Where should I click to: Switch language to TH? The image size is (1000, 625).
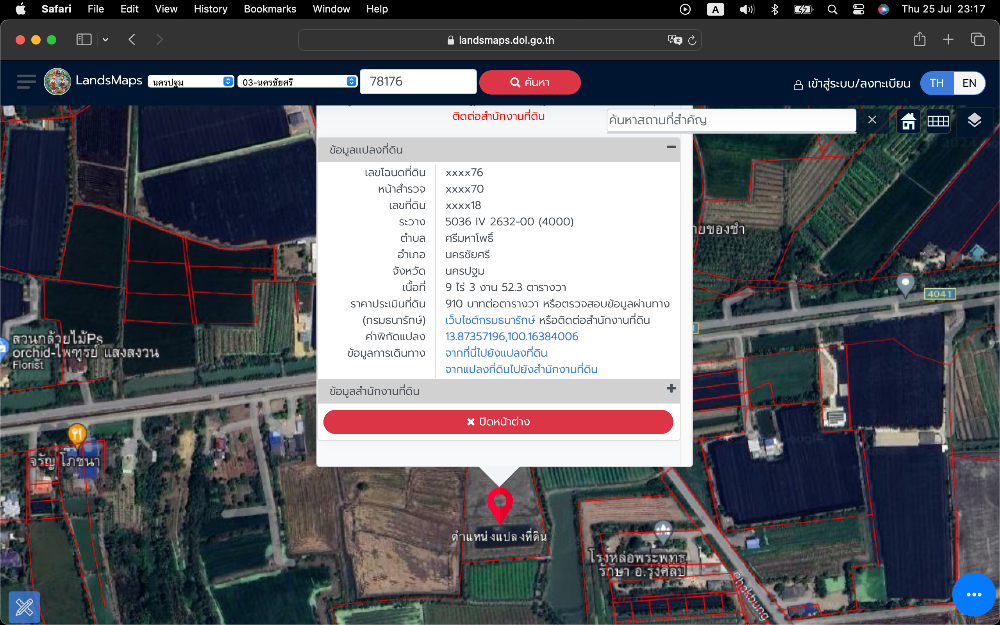pos(937,83)
